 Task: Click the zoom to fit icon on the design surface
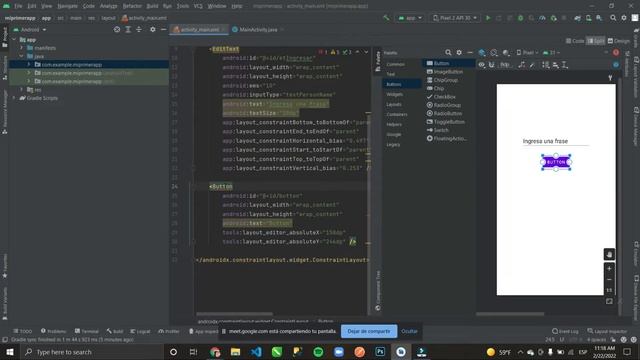(x=609, y=301)
